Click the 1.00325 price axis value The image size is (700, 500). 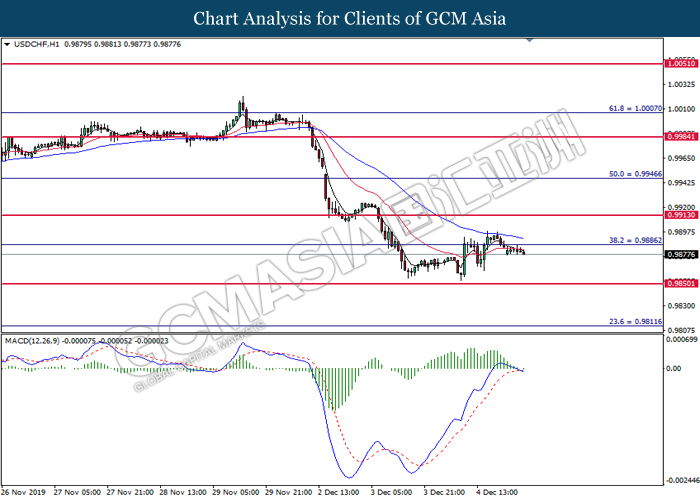[680, 87]
